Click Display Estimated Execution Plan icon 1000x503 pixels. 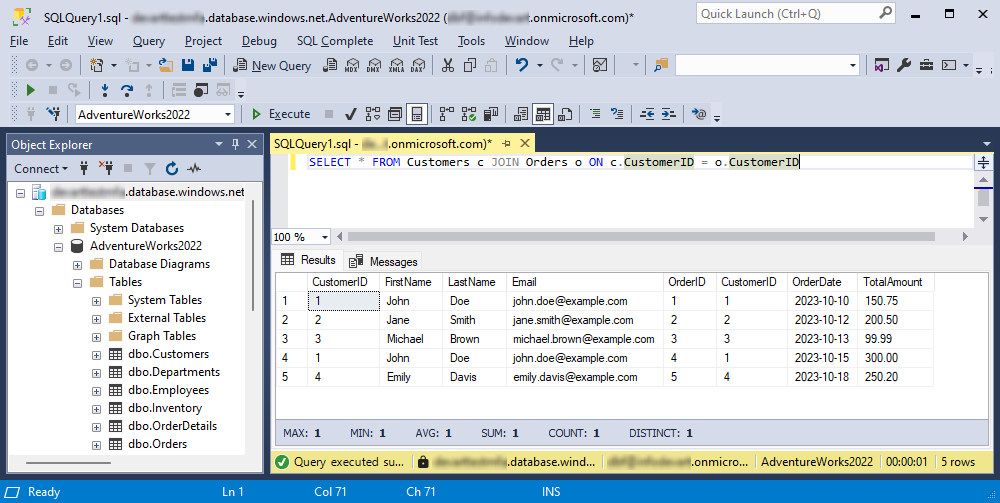(x=372, y=114)
